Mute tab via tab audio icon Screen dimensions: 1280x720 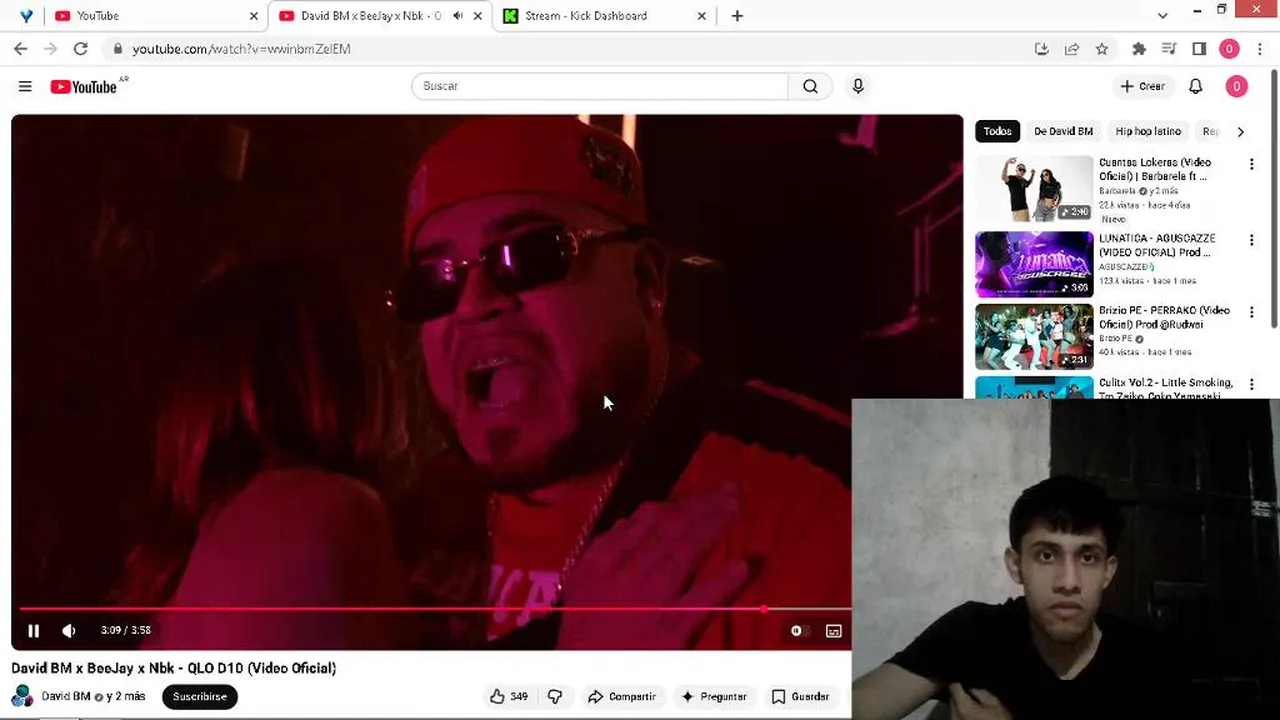point(458,16)
